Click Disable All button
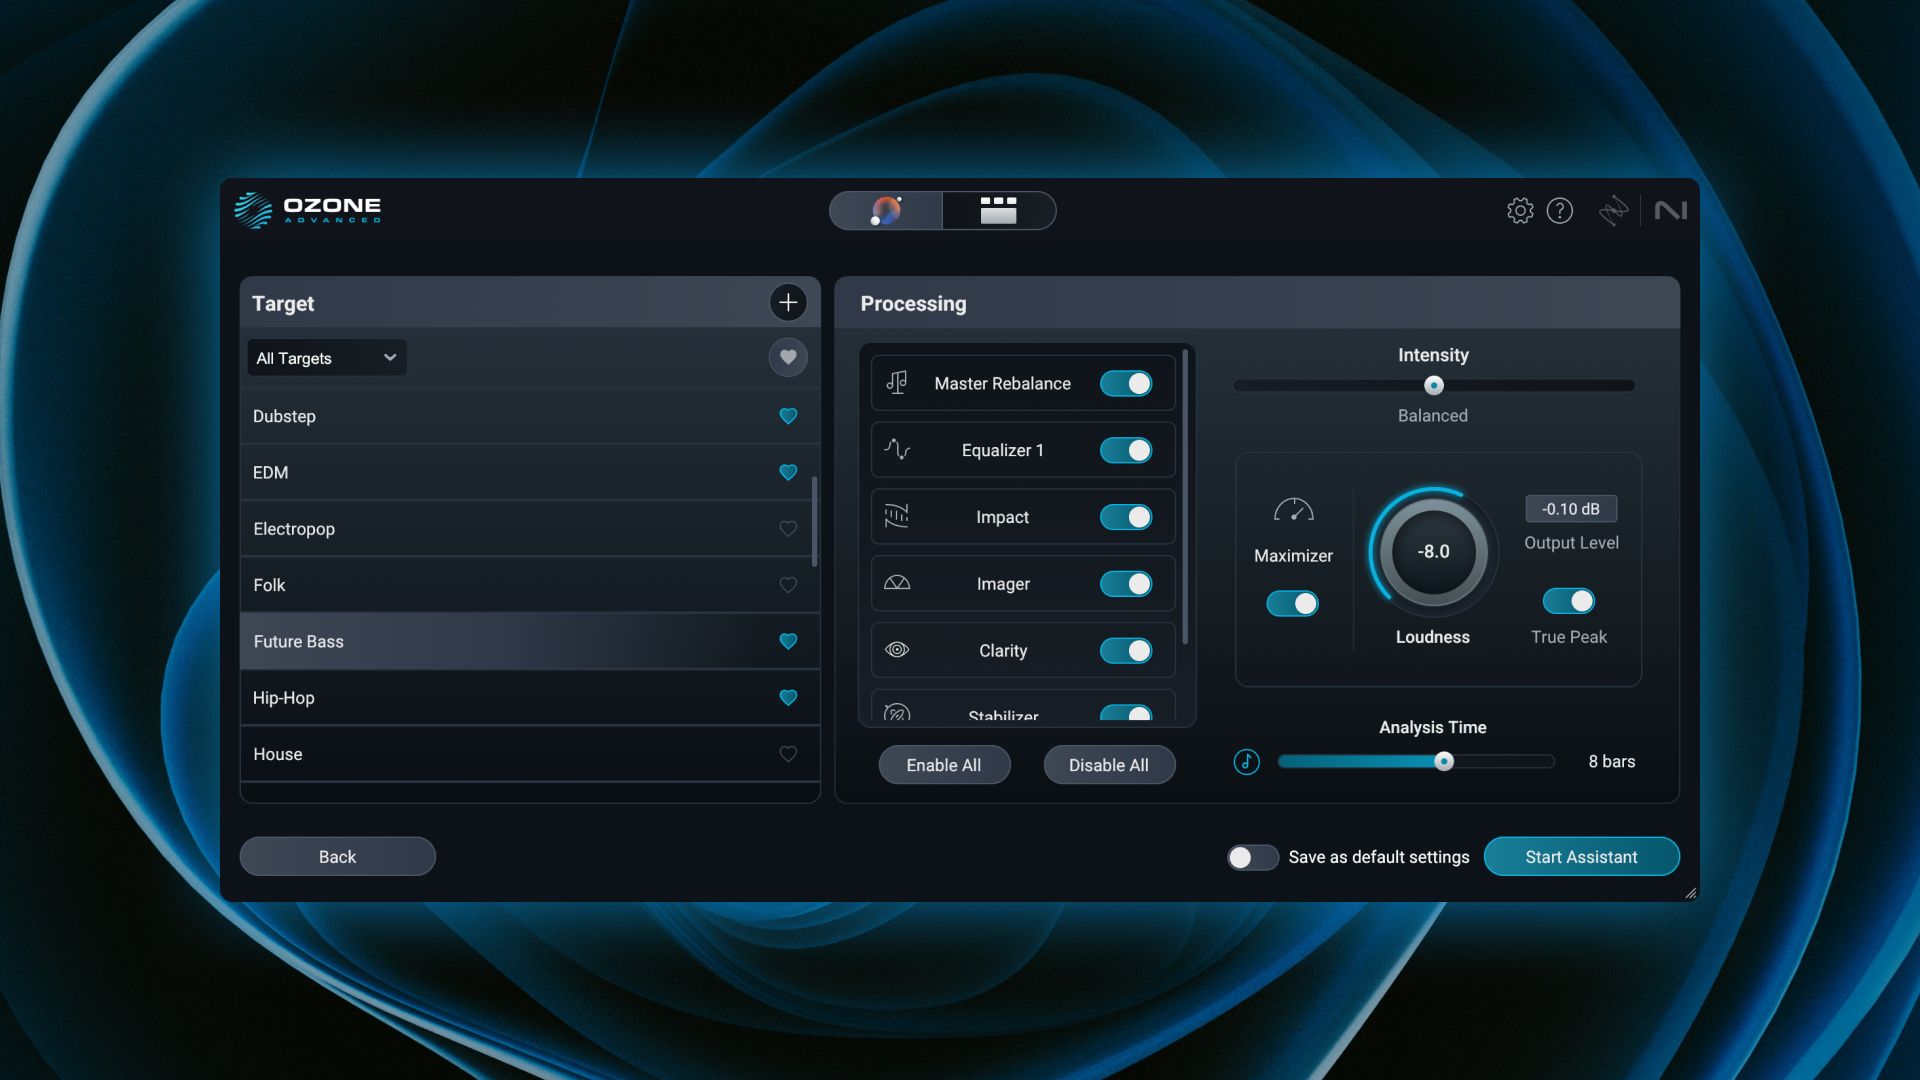 click(1109, 765)
